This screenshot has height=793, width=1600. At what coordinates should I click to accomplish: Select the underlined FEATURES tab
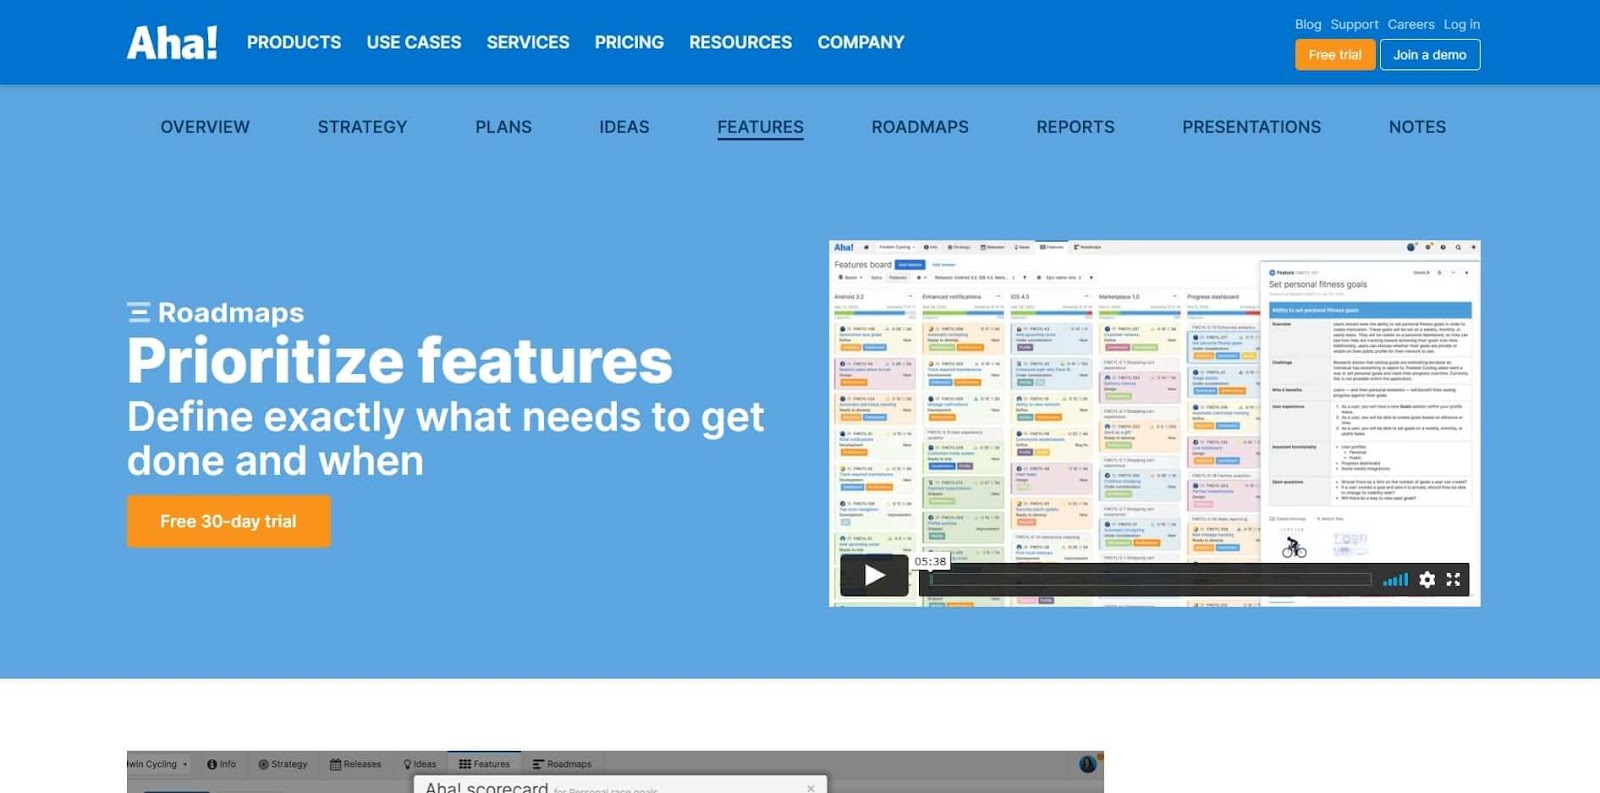[760, 127]
